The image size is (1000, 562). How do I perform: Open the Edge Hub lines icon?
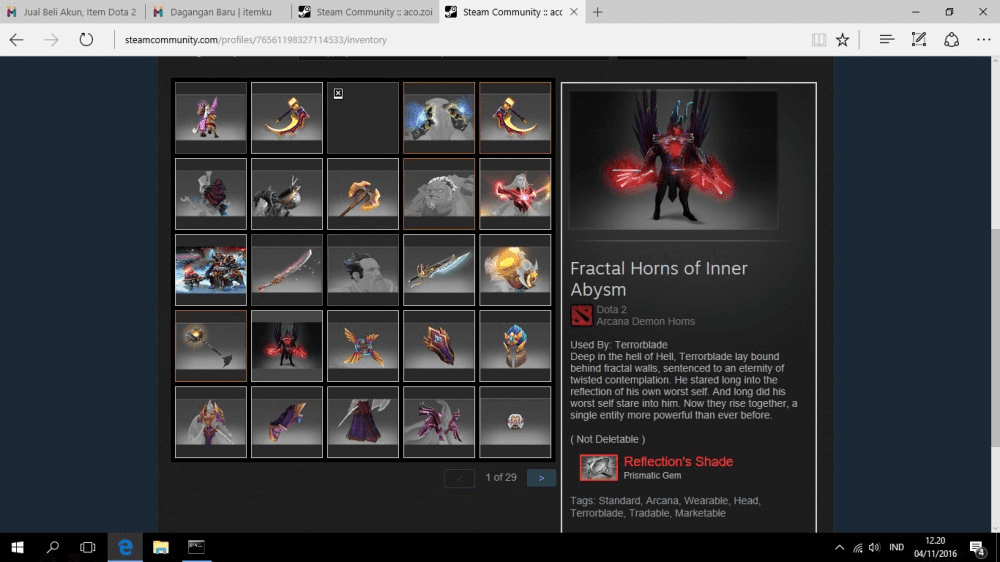(x=886, y=40)
